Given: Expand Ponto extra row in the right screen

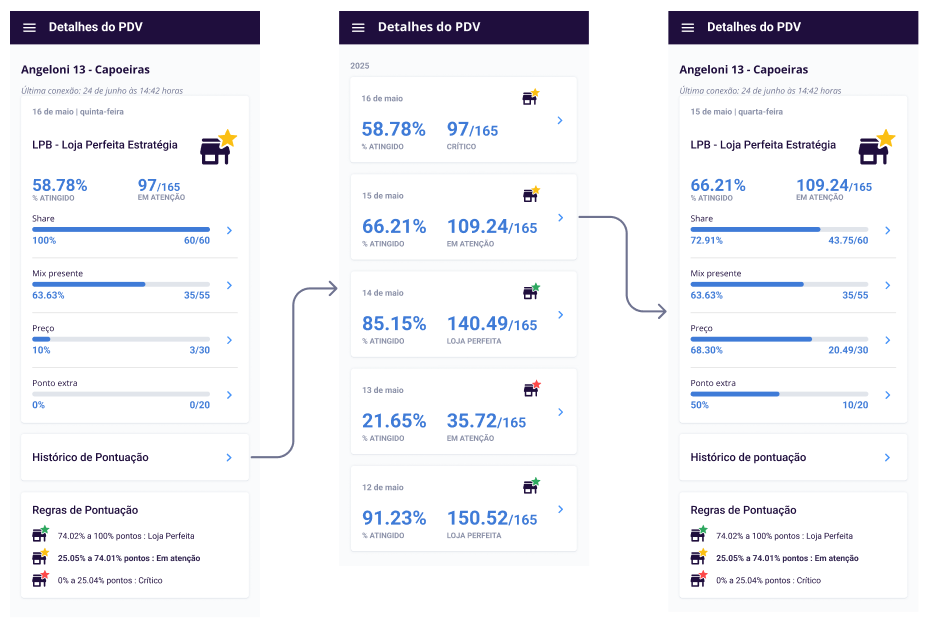Looking at the screenshot, I should (x=887, y=396).
